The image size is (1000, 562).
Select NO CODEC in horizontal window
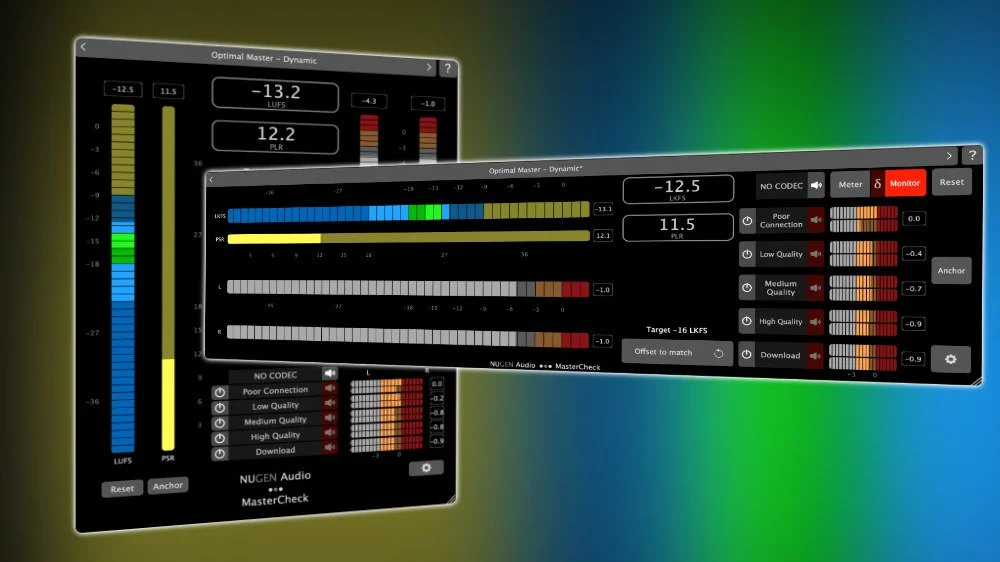(x=781, y=186)
